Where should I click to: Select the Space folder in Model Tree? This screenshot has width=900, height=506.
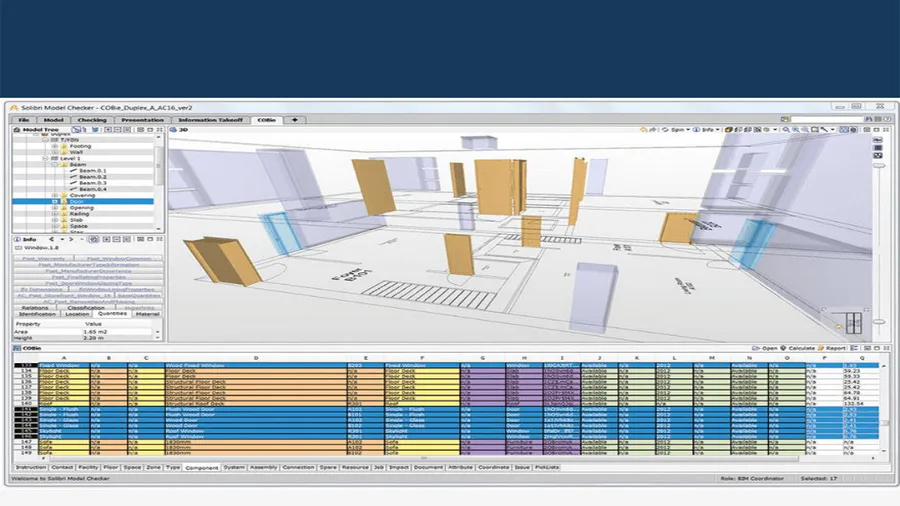[x=79, y=226]
